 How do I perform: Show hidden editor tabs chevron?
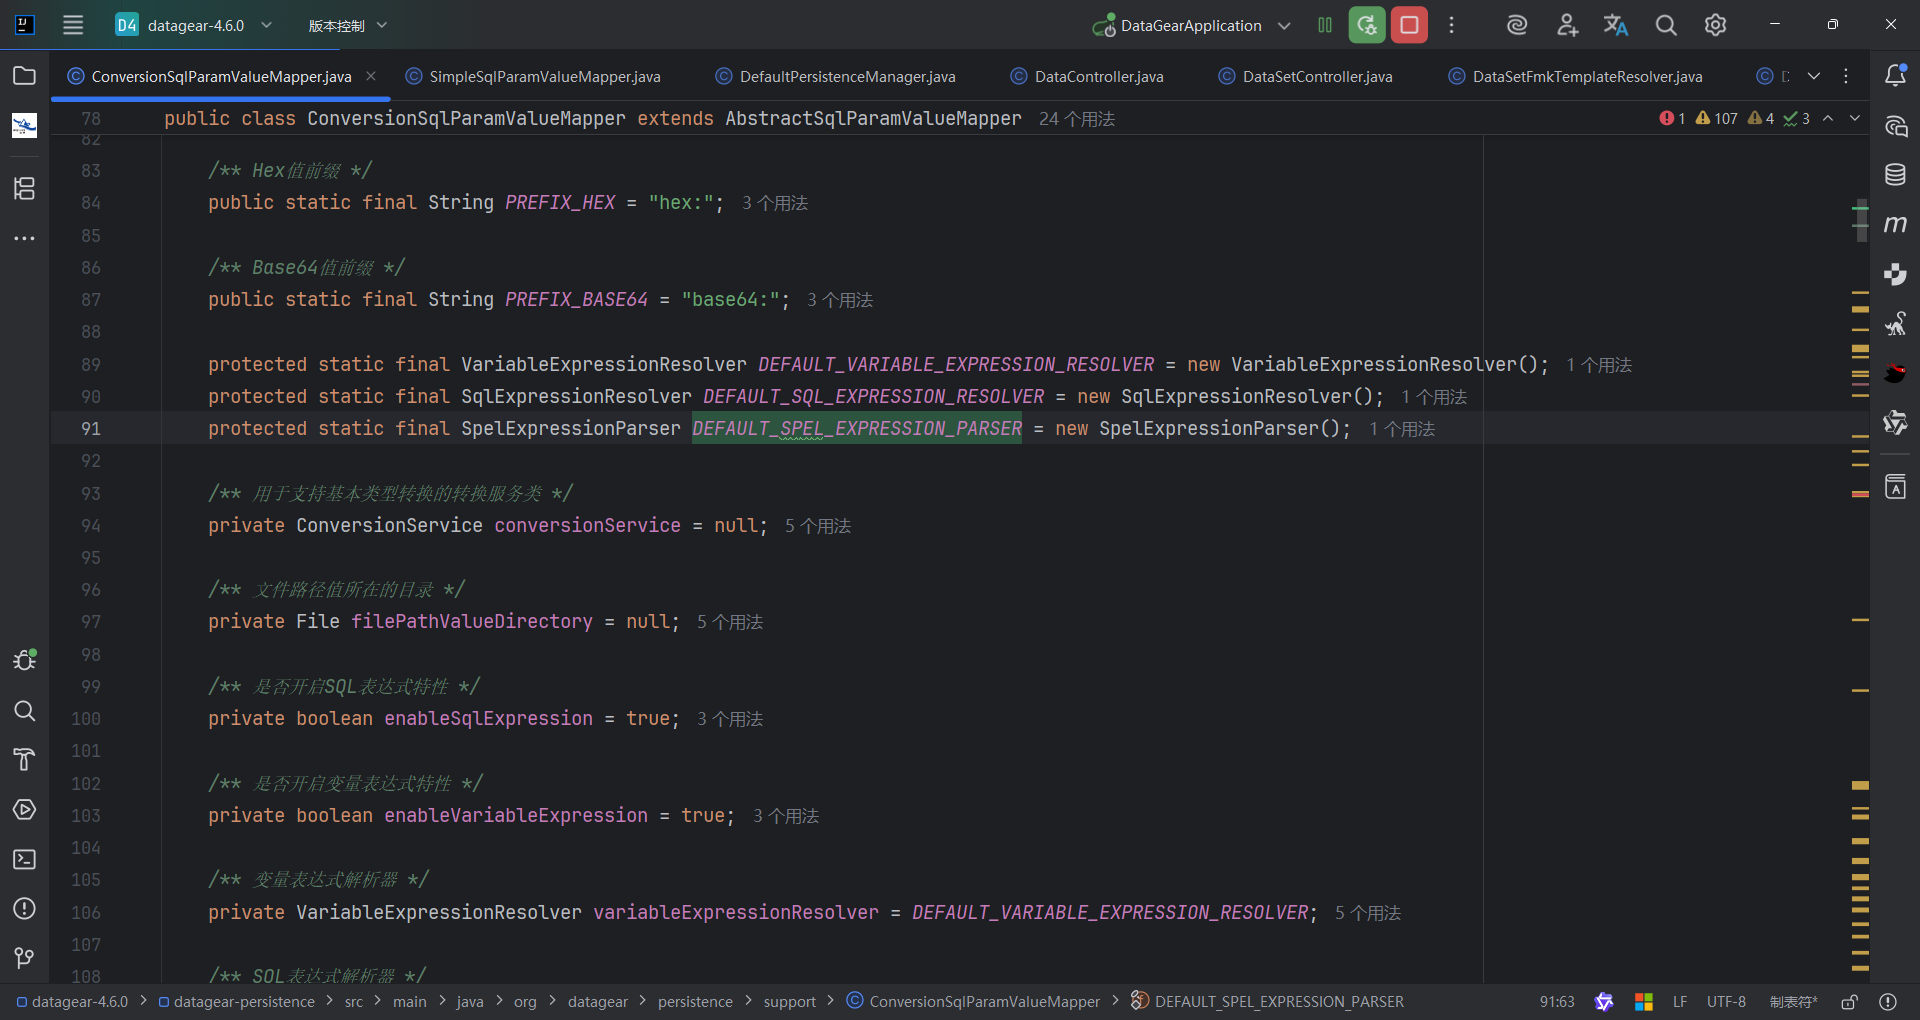[1814, 76]
